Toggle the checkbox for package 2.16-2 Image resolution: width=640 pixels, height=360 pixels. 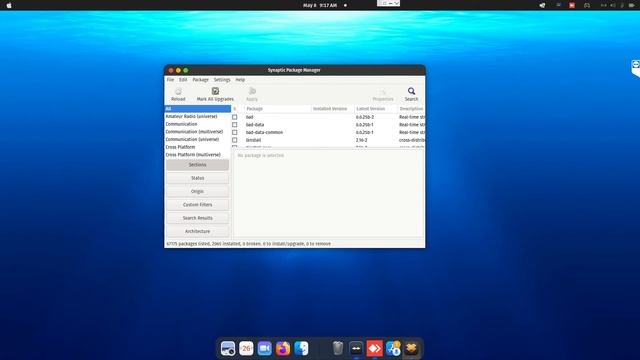[235, 140]
